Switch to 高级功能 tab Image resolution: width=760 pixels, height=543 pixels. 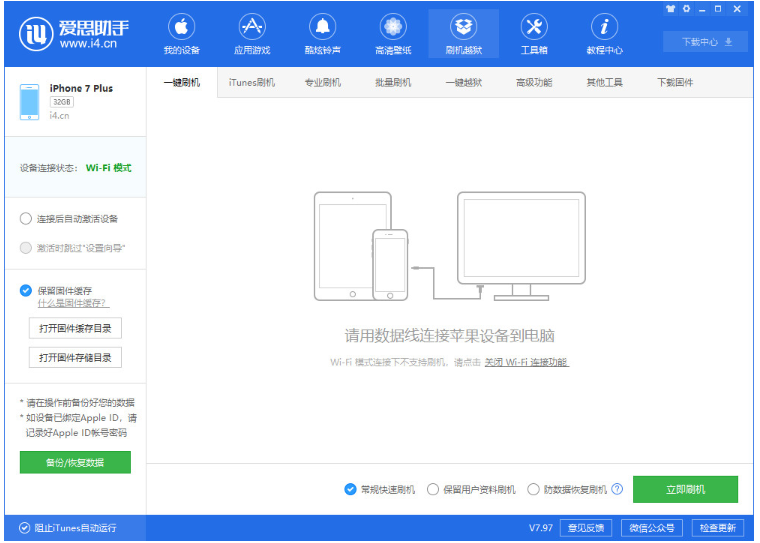pos(534,82)
